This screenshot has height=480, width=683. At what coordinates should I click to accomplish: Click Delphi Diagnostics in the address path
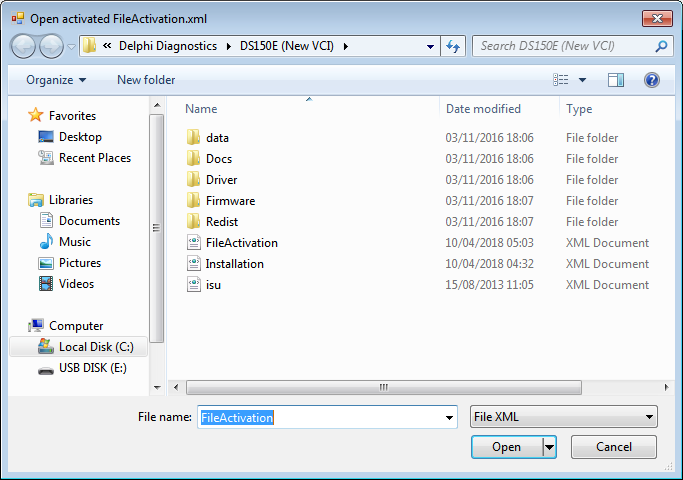click(168, 46)
